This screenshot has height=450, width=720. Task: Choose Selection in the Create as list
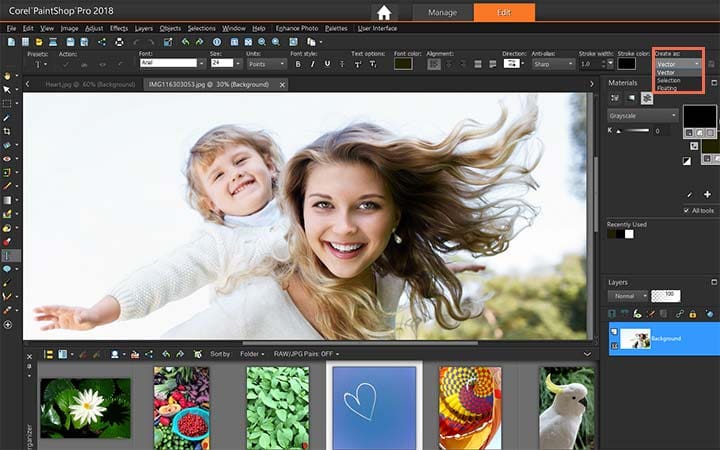tap(668, 80)
